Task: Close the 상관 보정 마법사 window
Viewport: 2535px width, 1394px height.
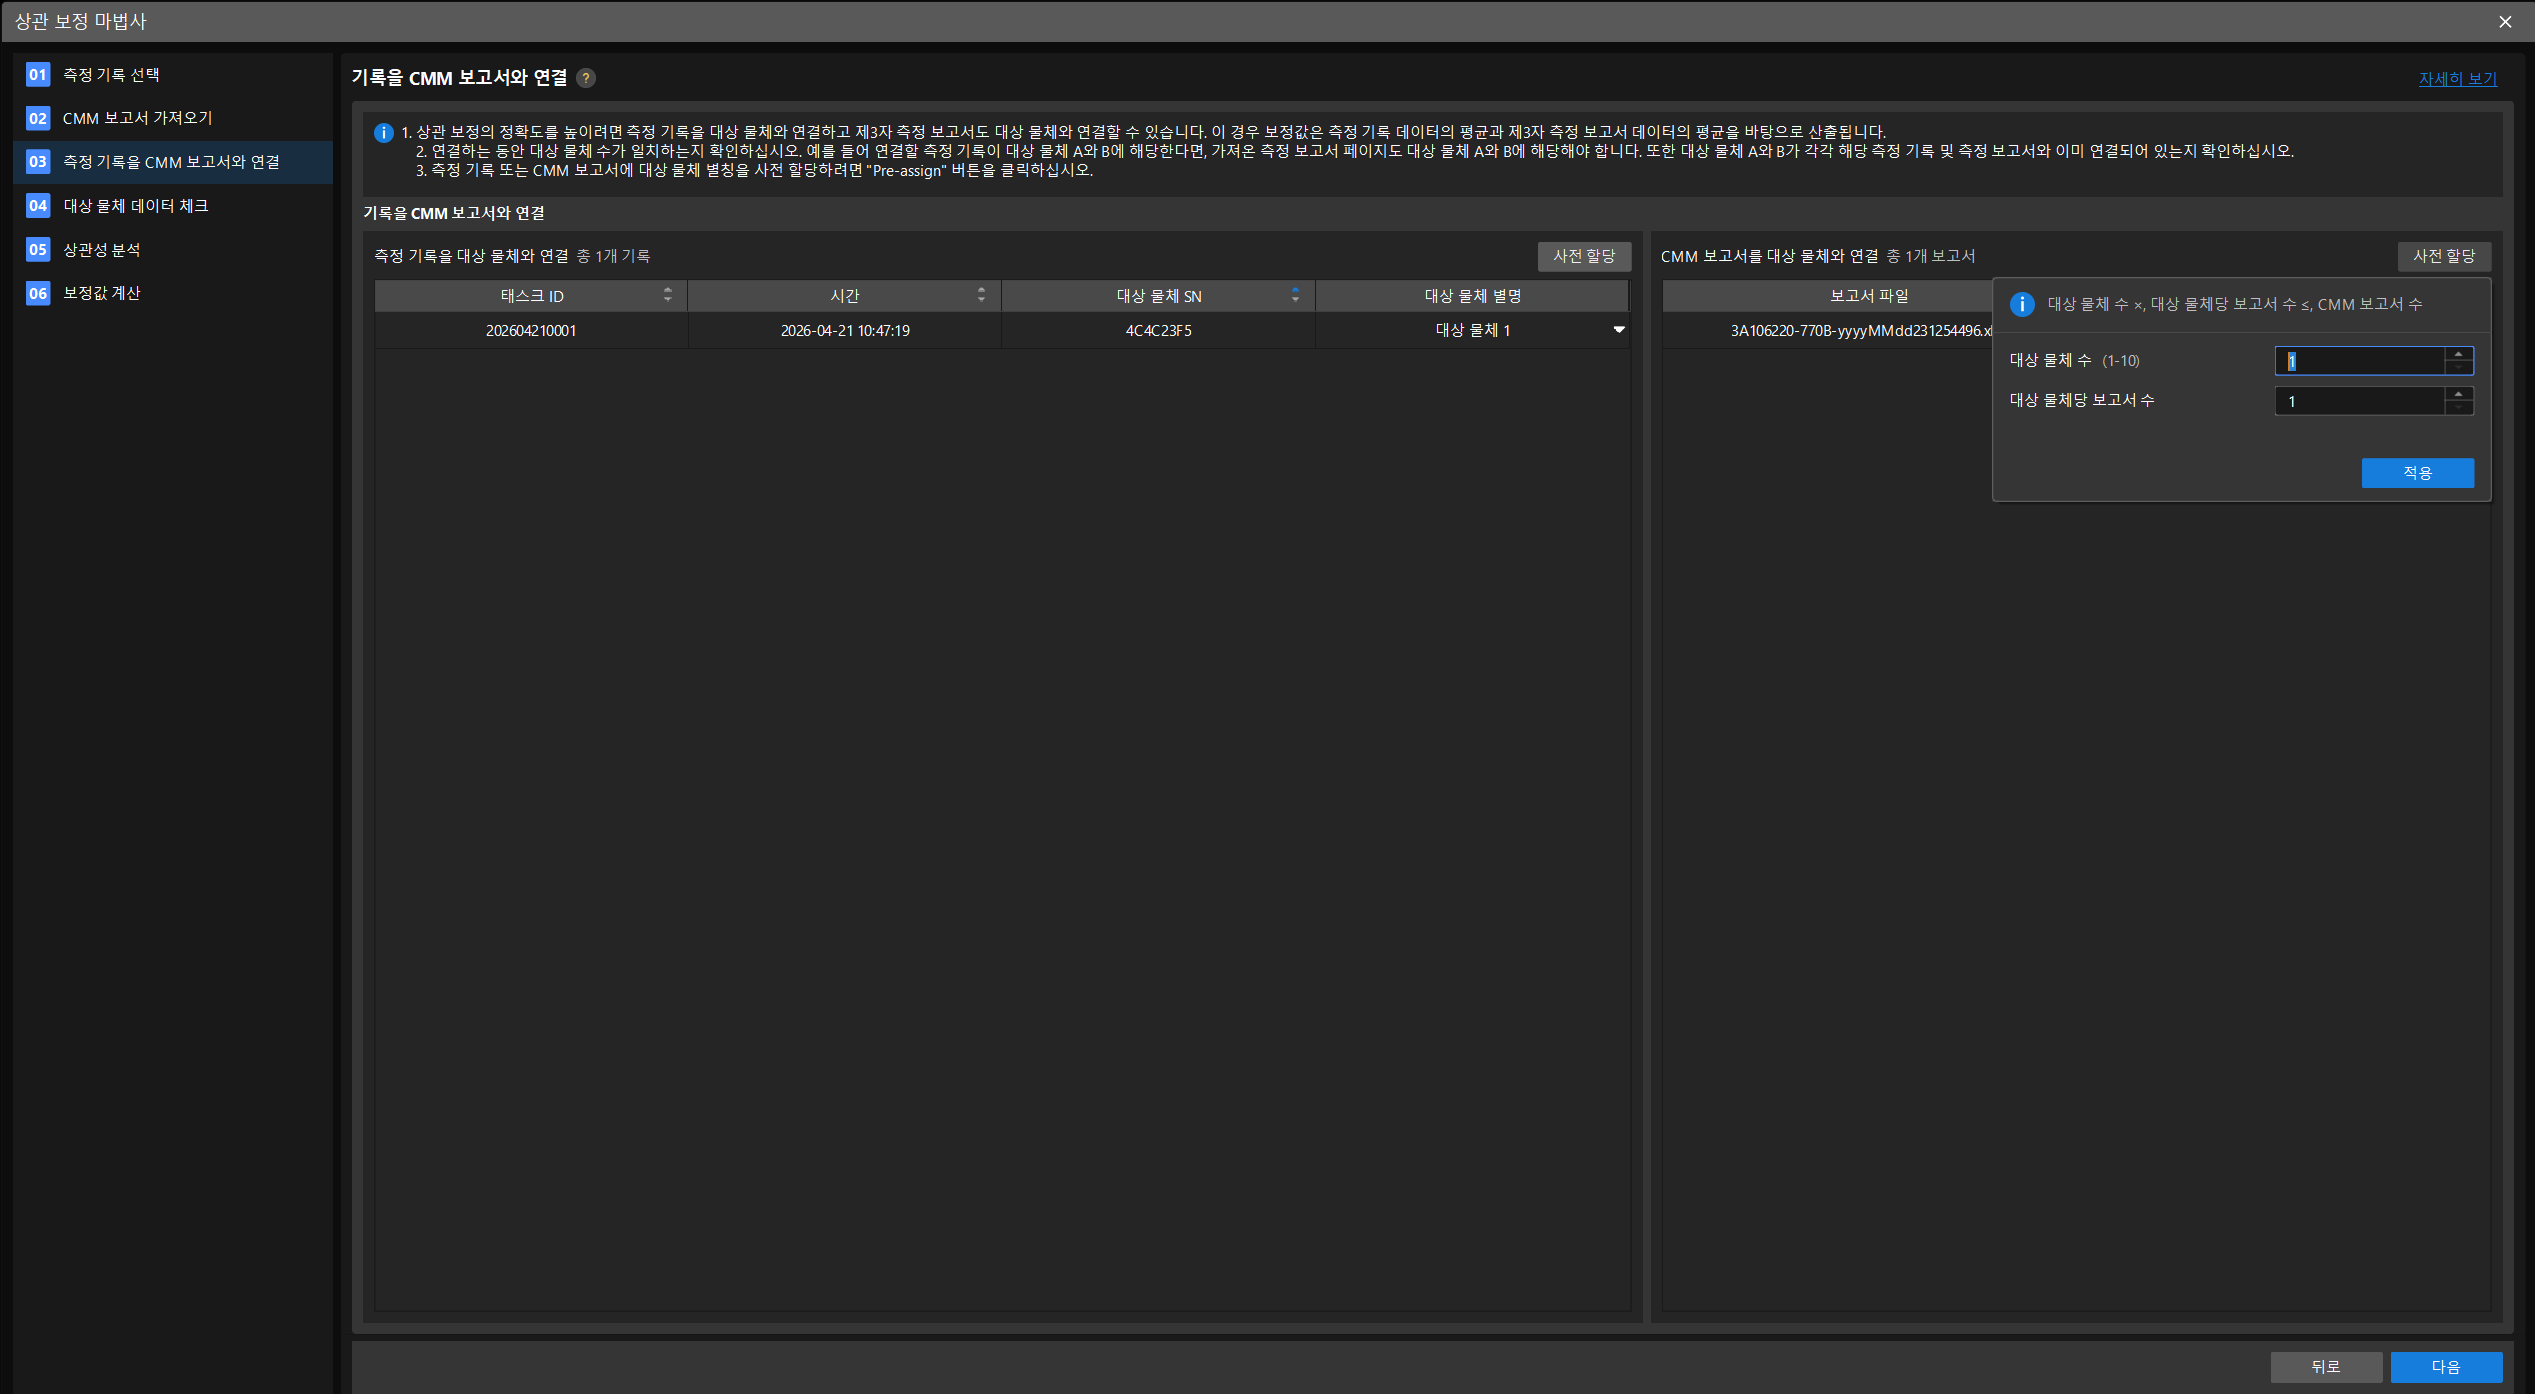Action: pyautogui.click(x=2505, y=22)
